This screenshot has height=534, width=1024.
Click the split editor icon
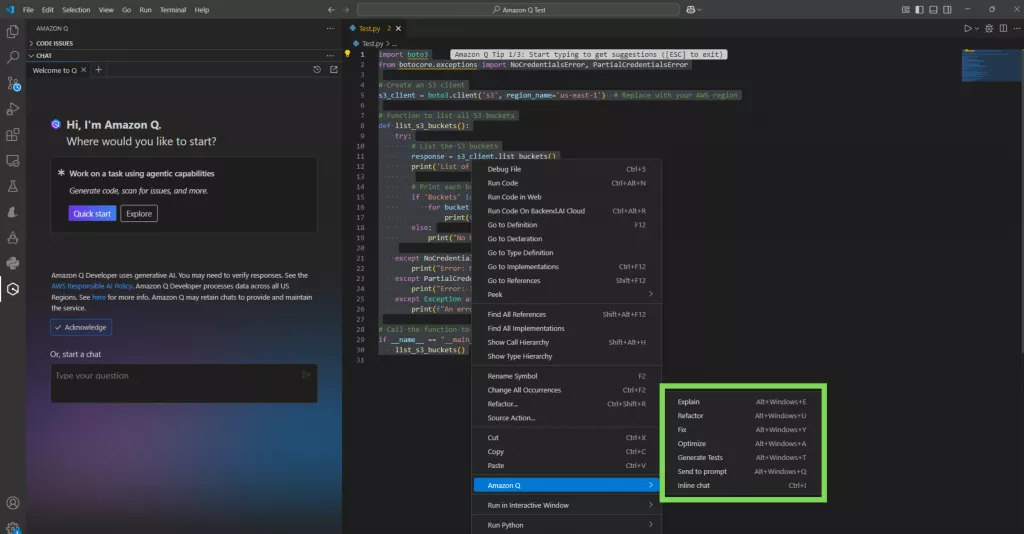click(x=1003, y=28)
